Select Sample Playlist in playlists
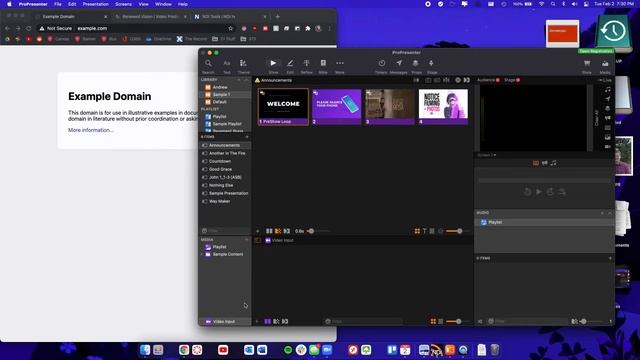The image size is (640, 360). click(225, 124)
